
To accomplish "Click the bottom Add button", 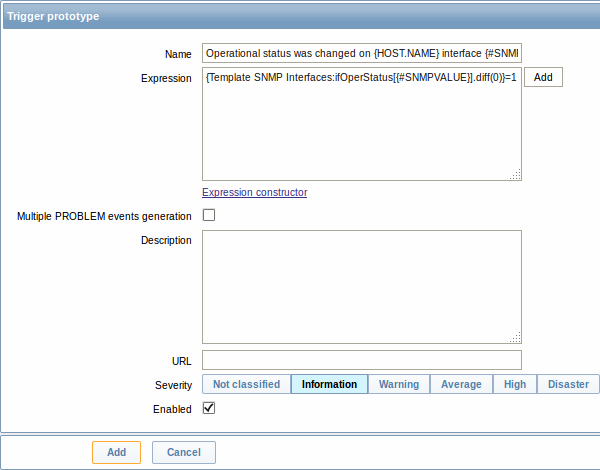I will pyautogui.click(x=116, y=452).
